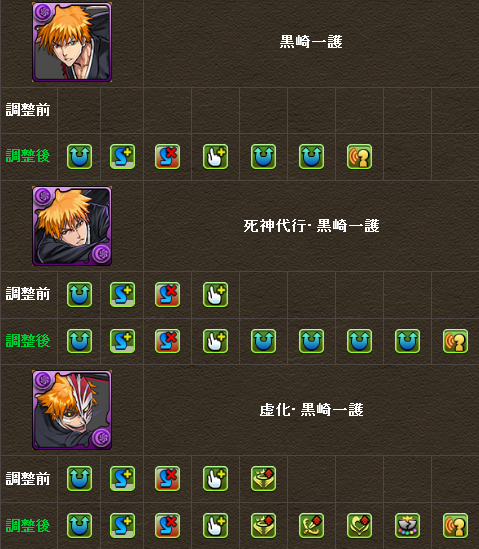Click the heart-shaped killer icon in 虚化's 調整後 row
This screenshot has height=549, width=479.
[x=359, y=526]
